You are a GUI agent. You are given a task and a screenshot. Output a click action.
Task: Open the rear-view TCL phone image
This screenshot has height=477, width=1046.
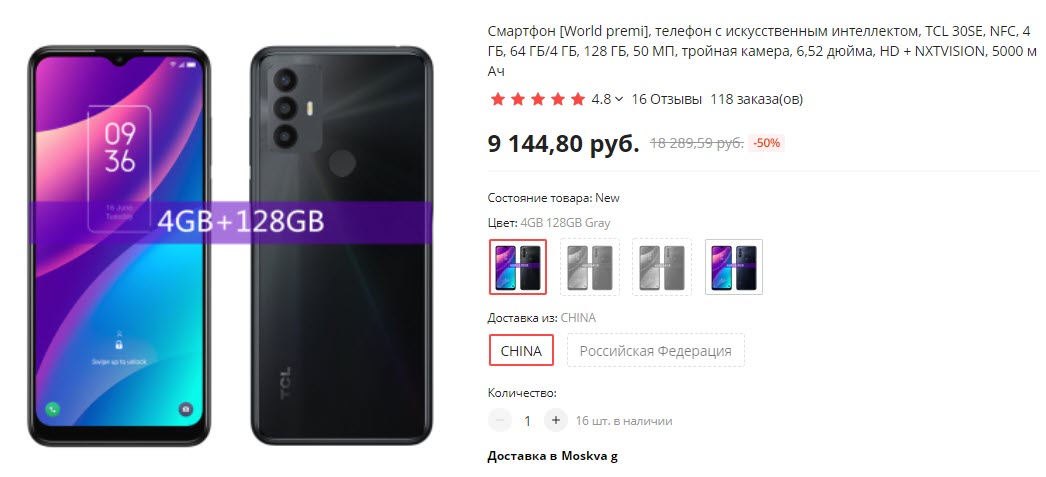click(x=342, y=246)
